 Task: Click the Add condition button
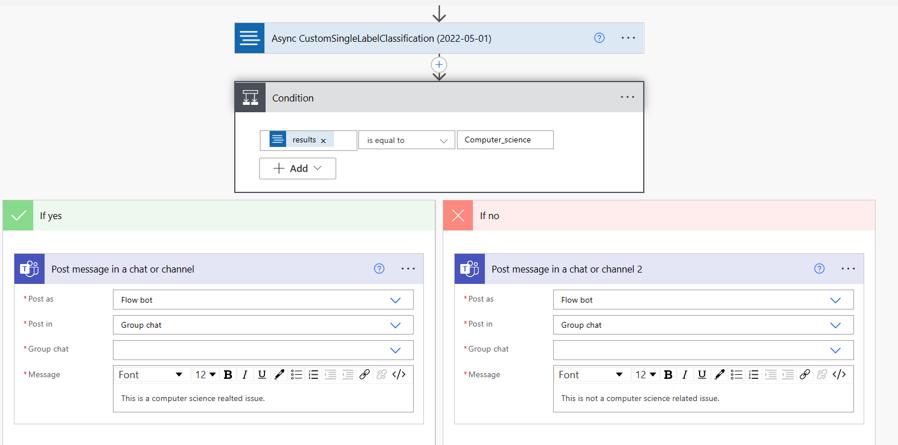(298, 168)
